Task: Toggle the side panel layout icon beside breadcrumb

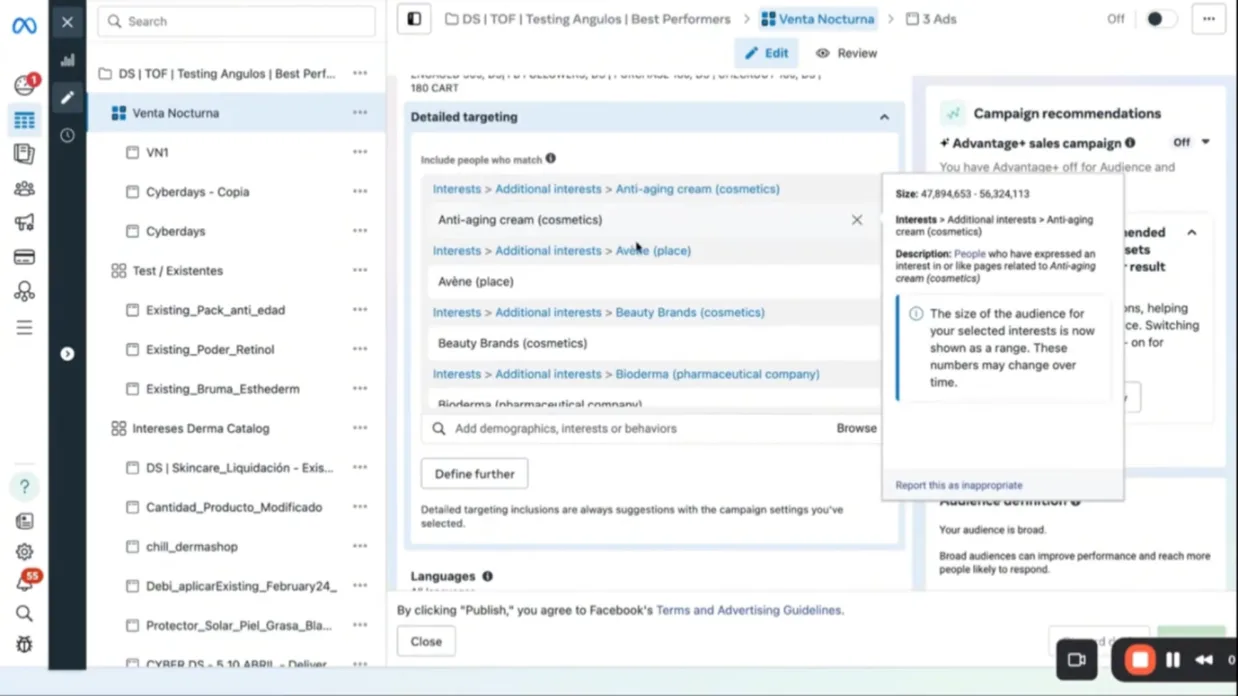Action: [414, 19]
